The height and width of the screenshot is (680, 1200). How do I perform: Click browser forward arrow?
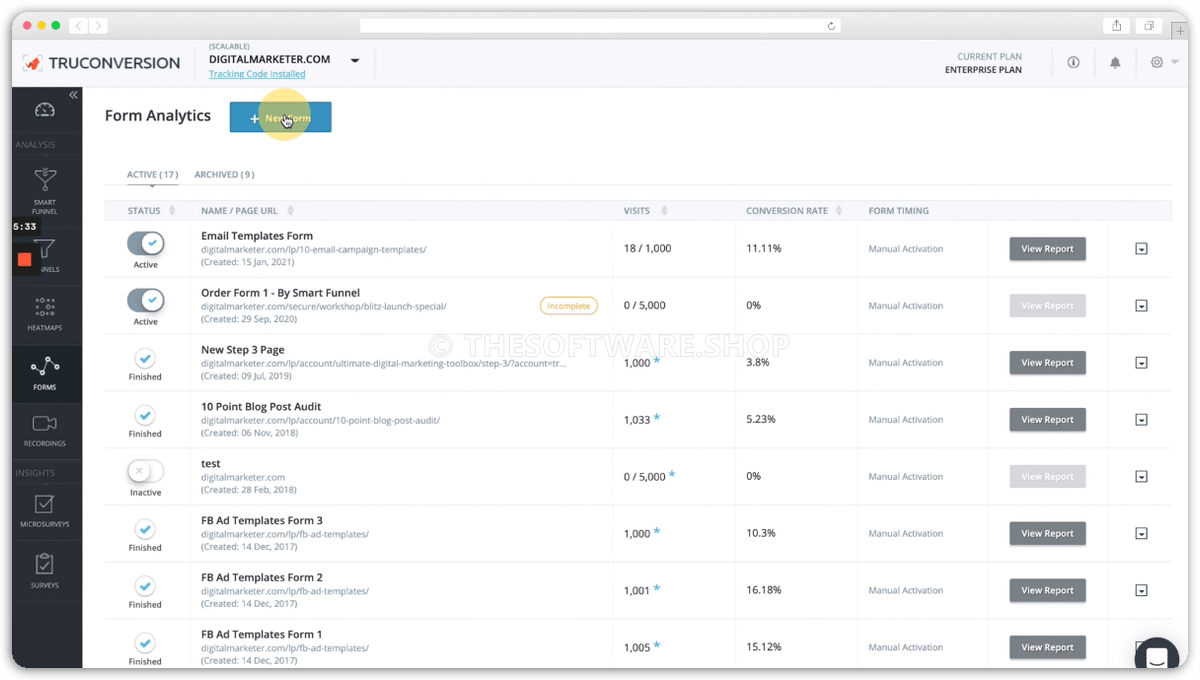click(99, 26)
